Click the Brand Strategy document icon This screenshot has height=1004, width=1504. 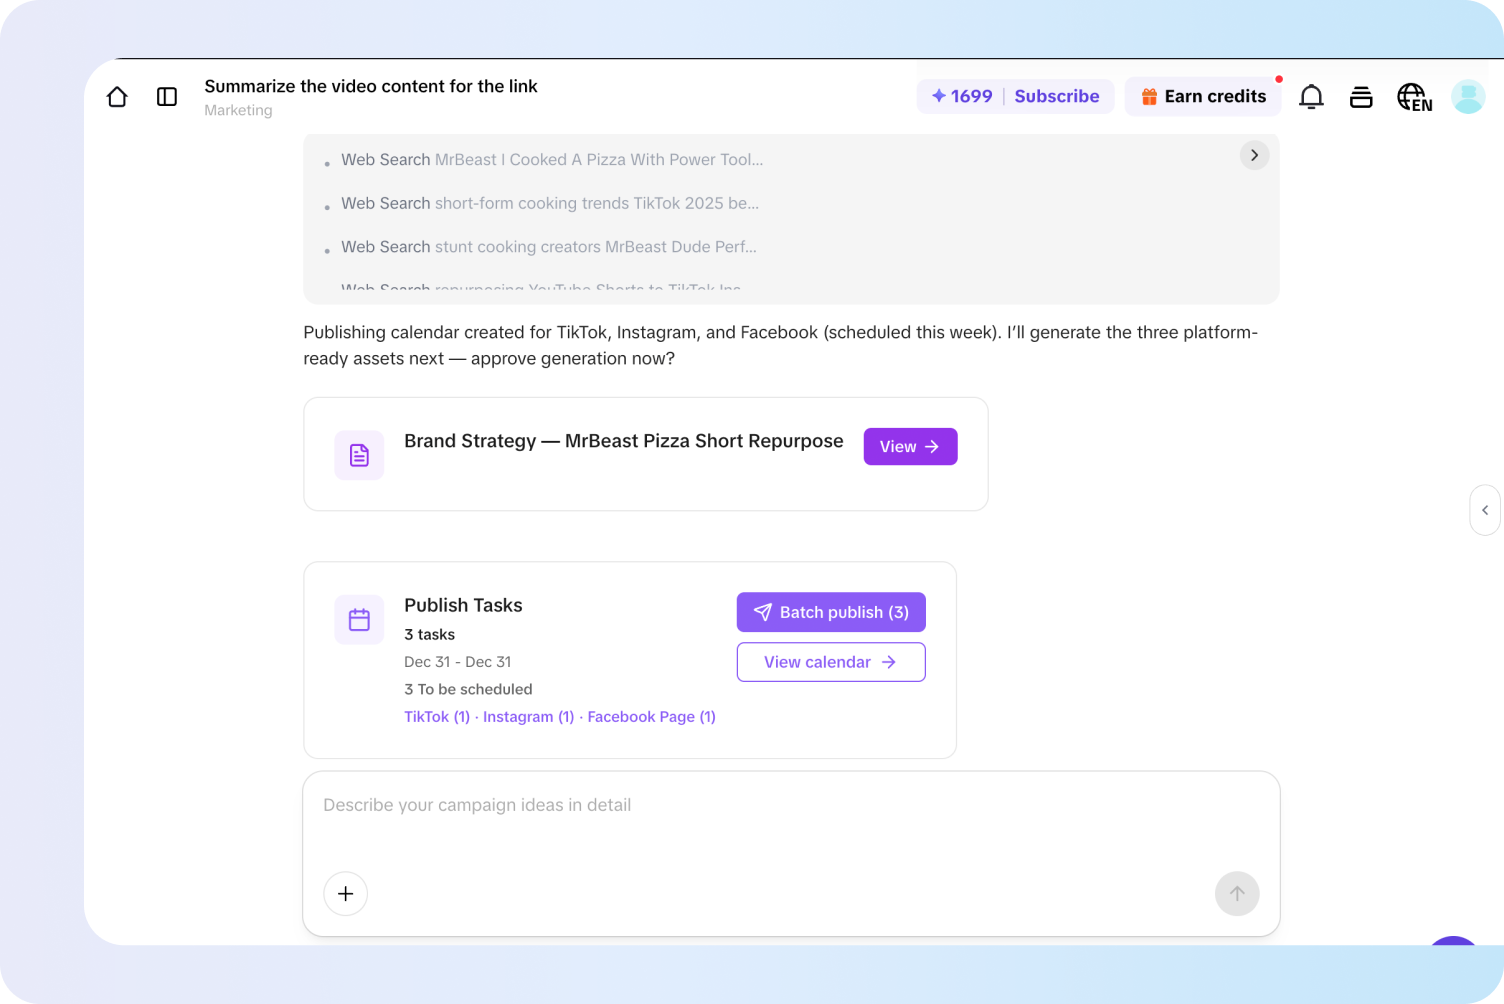[359, 455]
